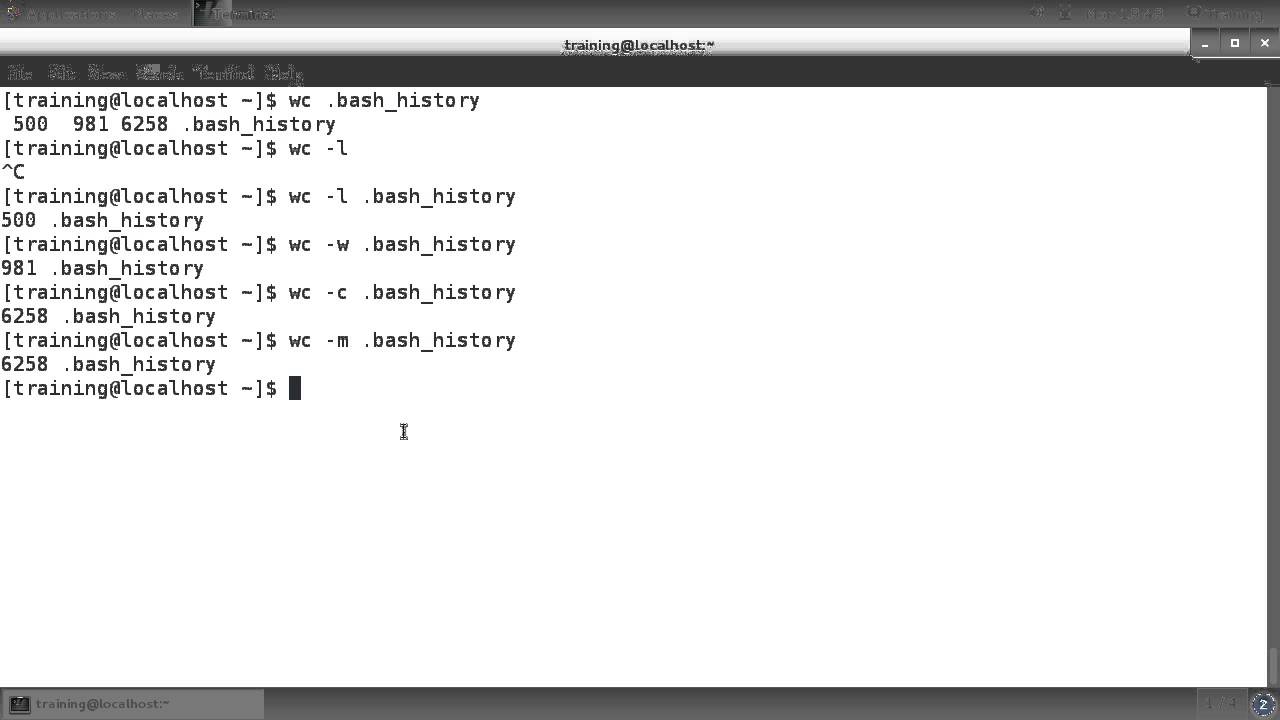This screenshot has height=720, width=1280.
Task: Click the terminal cursor at the last prompt
Action: pyautogui.click(x=295, y=388)
